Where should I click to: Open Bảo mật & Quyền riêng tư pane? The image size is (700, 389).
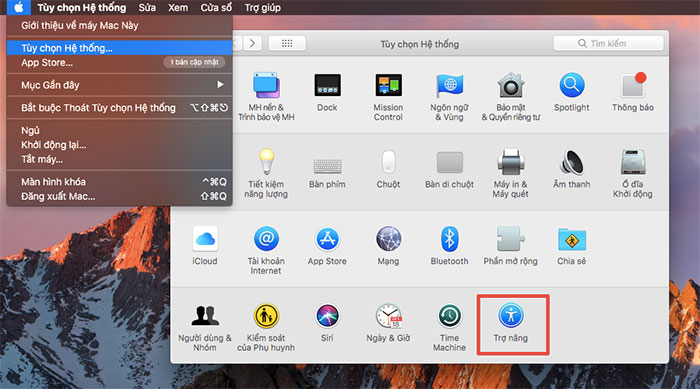click(510, 97)
